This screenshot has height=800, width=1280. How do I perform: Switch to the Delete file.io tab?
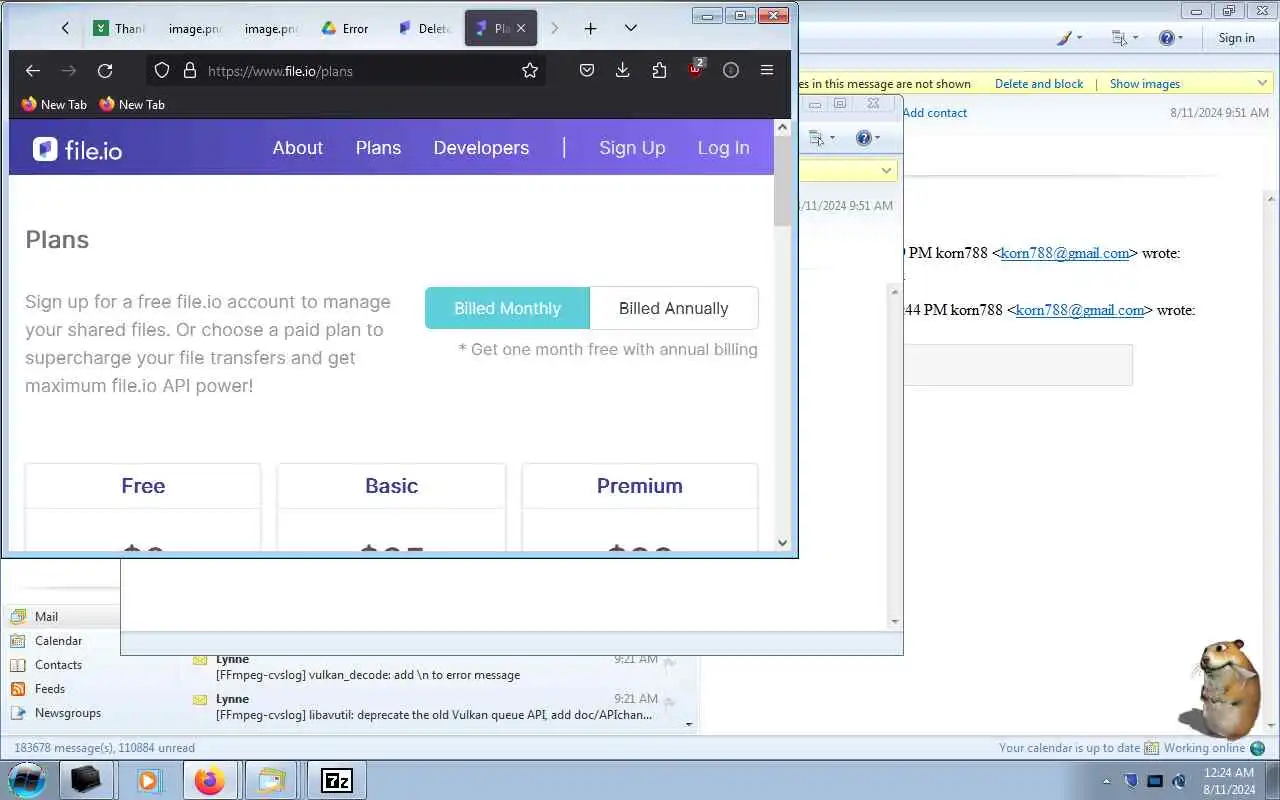pos(424,28)
